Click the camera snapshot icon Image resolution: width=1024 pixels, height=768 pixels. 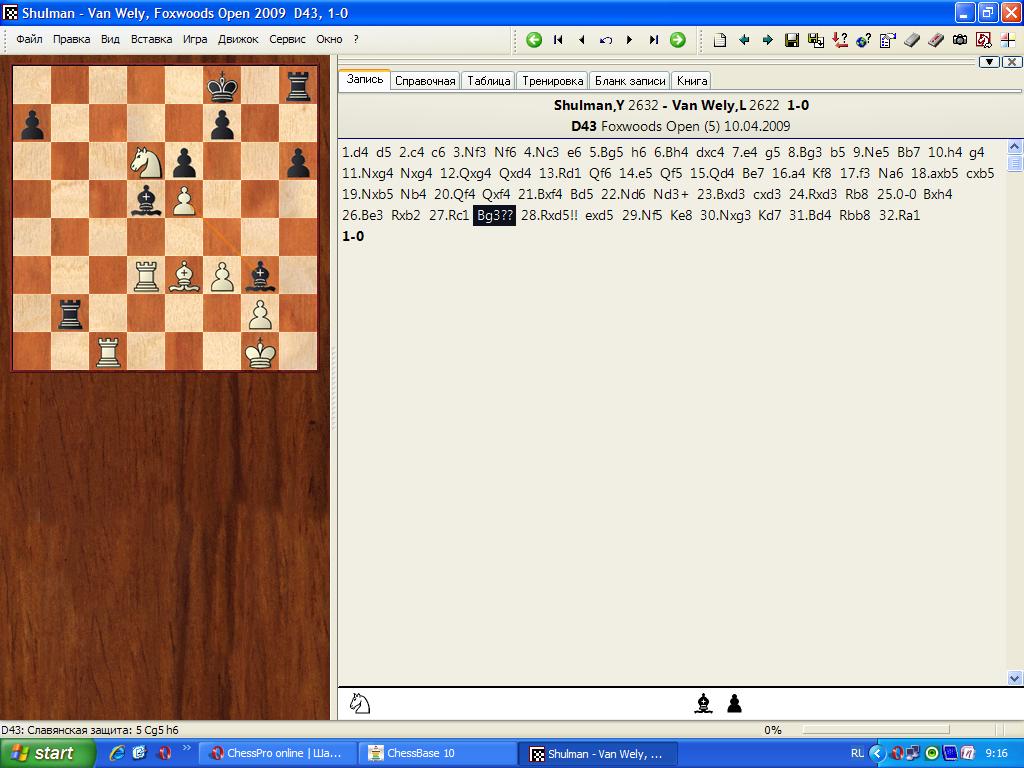pos(960,40)
